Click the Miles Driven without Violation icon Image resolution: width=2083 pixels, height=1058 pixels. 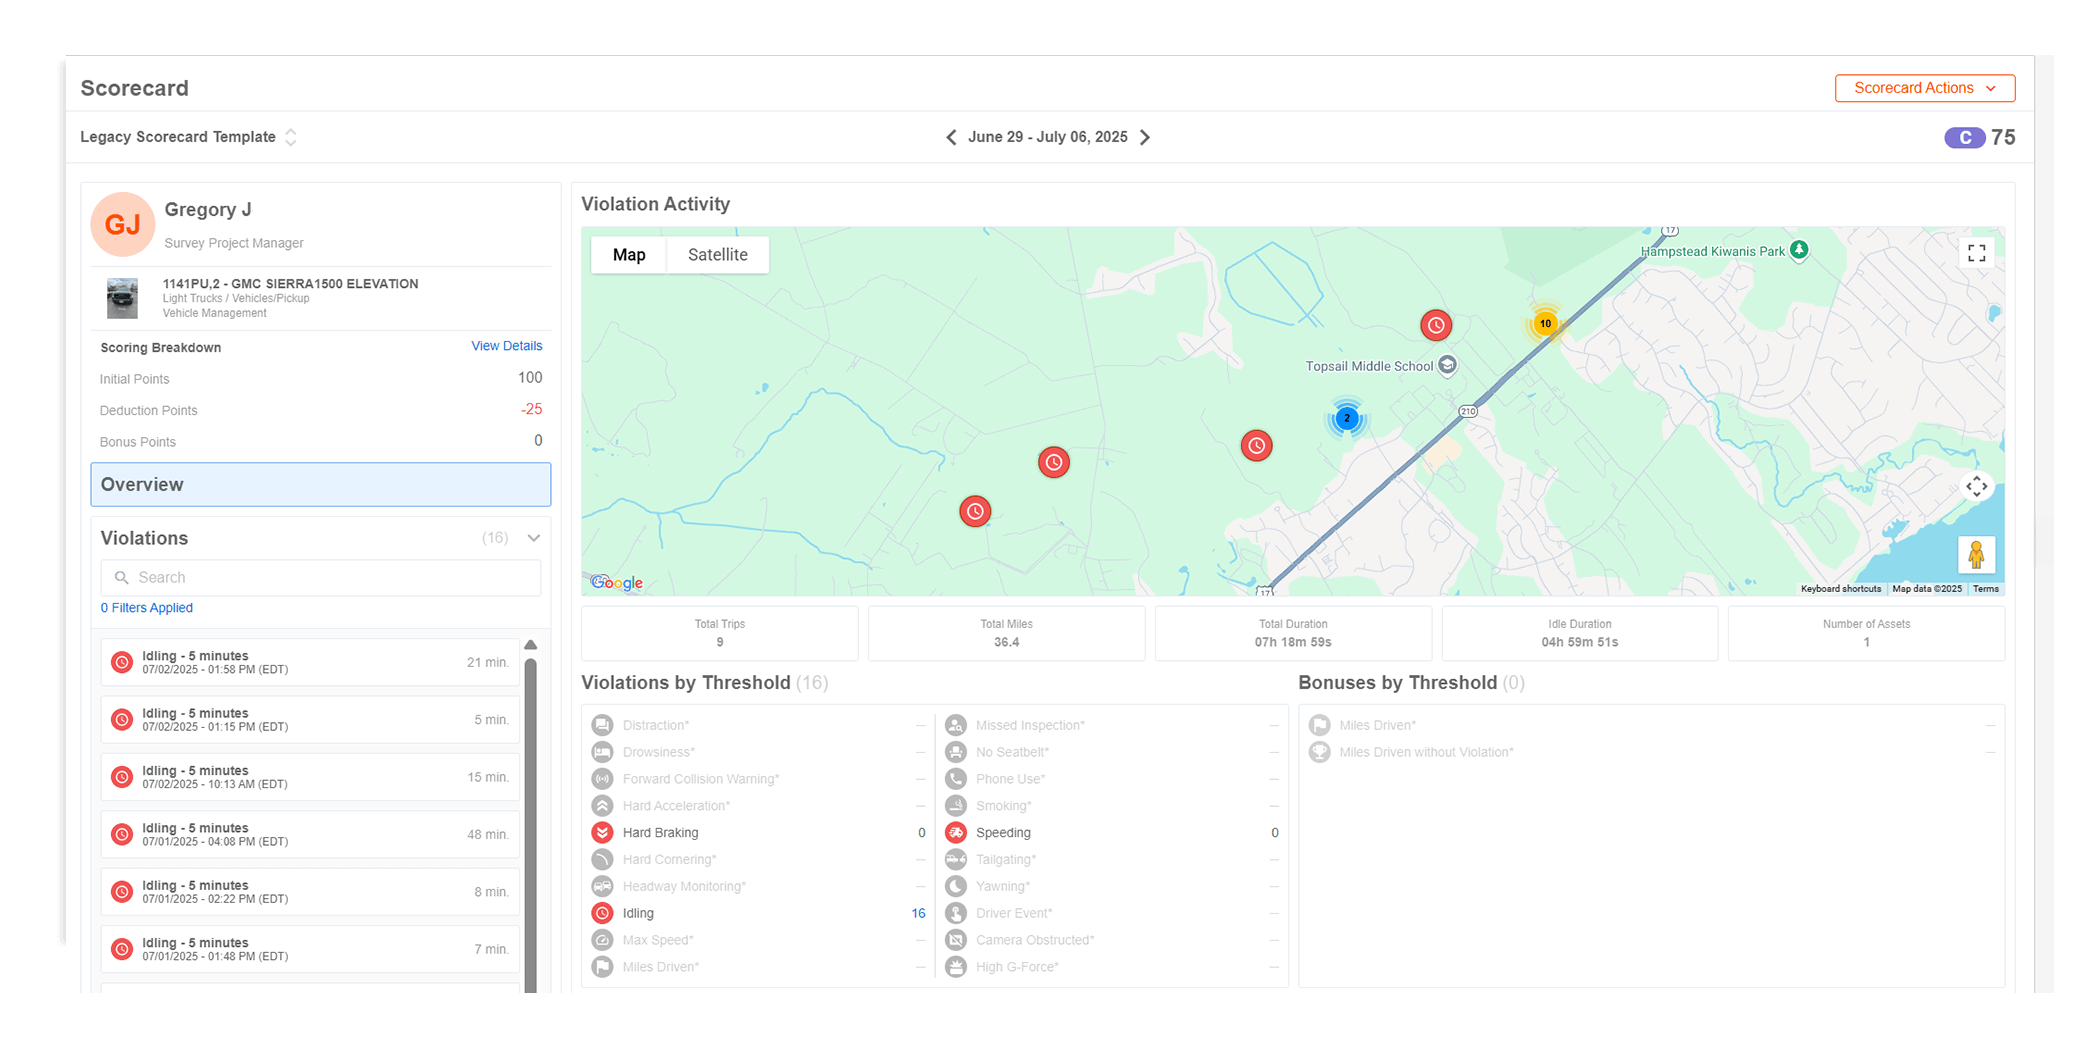(x=1320, y=752)
